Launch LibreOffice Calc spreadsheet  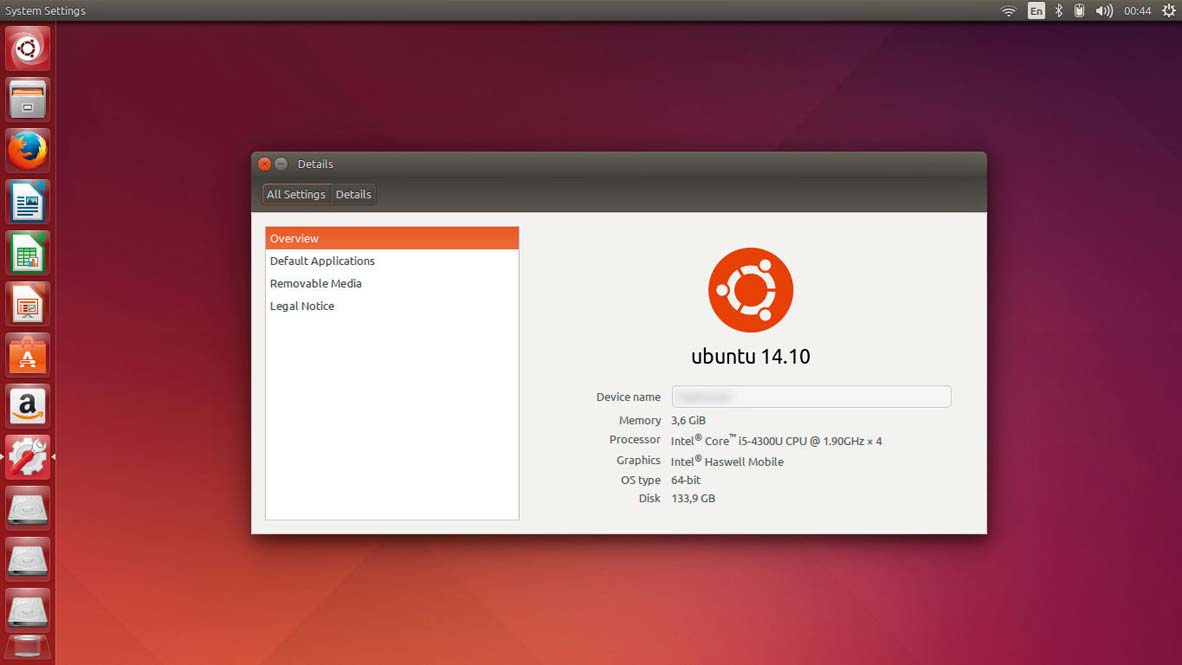click(x=28, y=253)
